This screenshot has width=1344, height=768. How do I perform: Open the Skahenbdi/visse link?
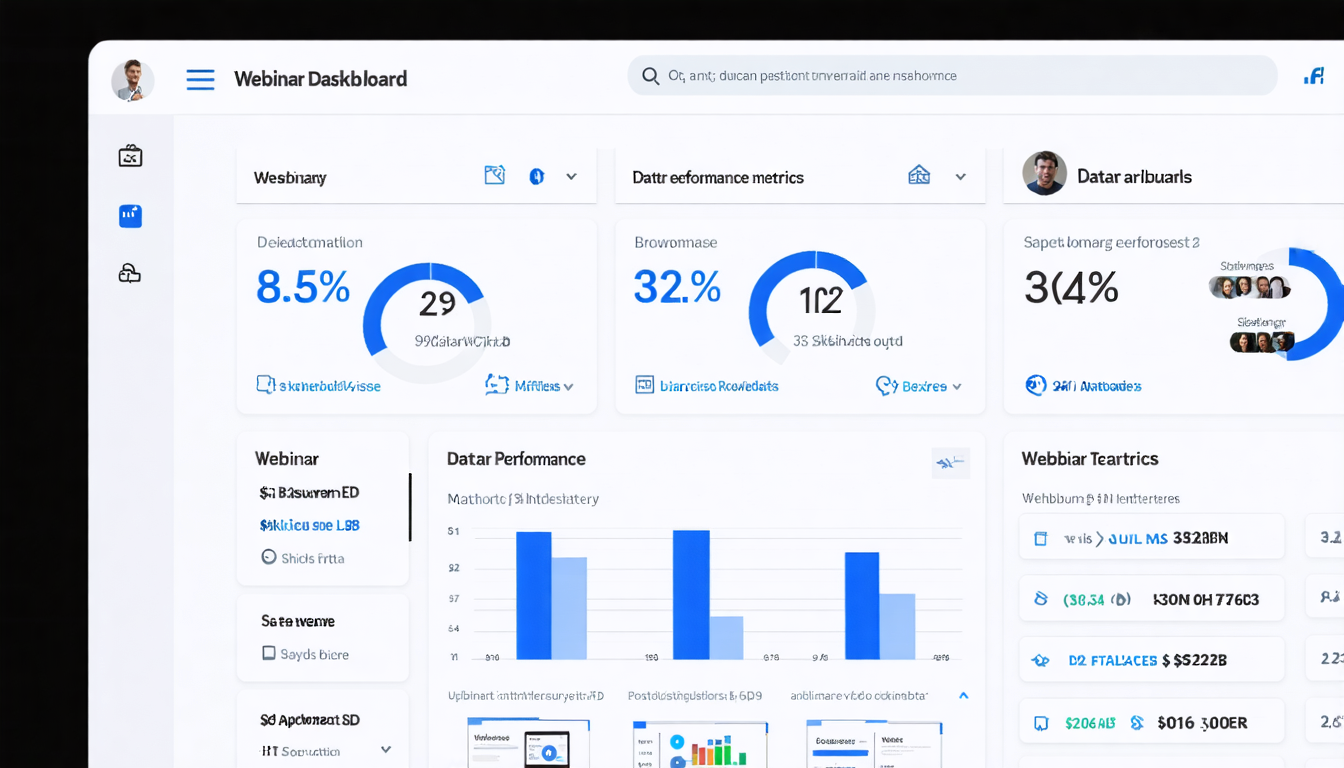[x=318, y=385]
